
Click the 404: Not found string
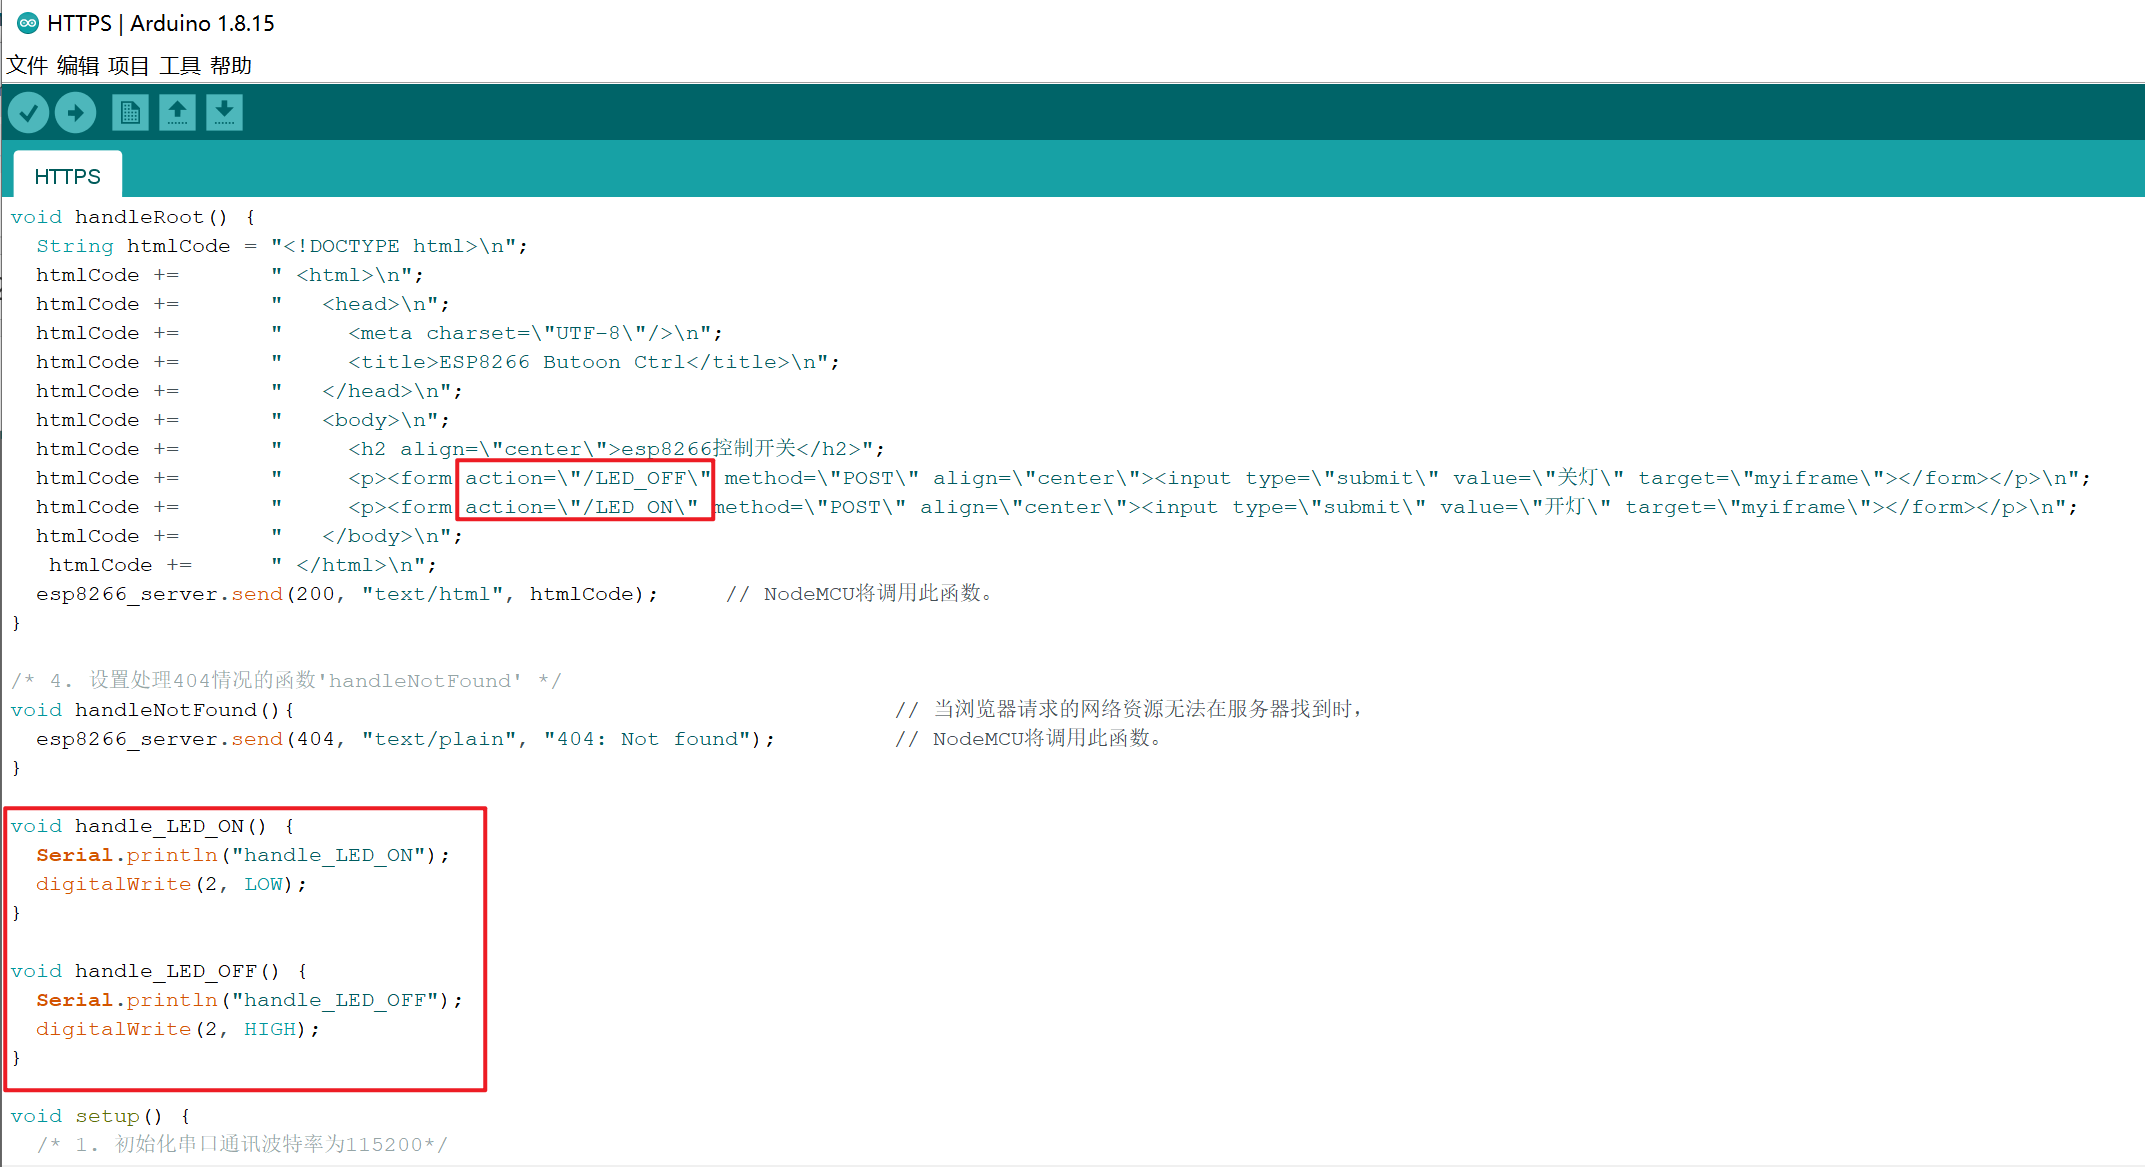646,739
